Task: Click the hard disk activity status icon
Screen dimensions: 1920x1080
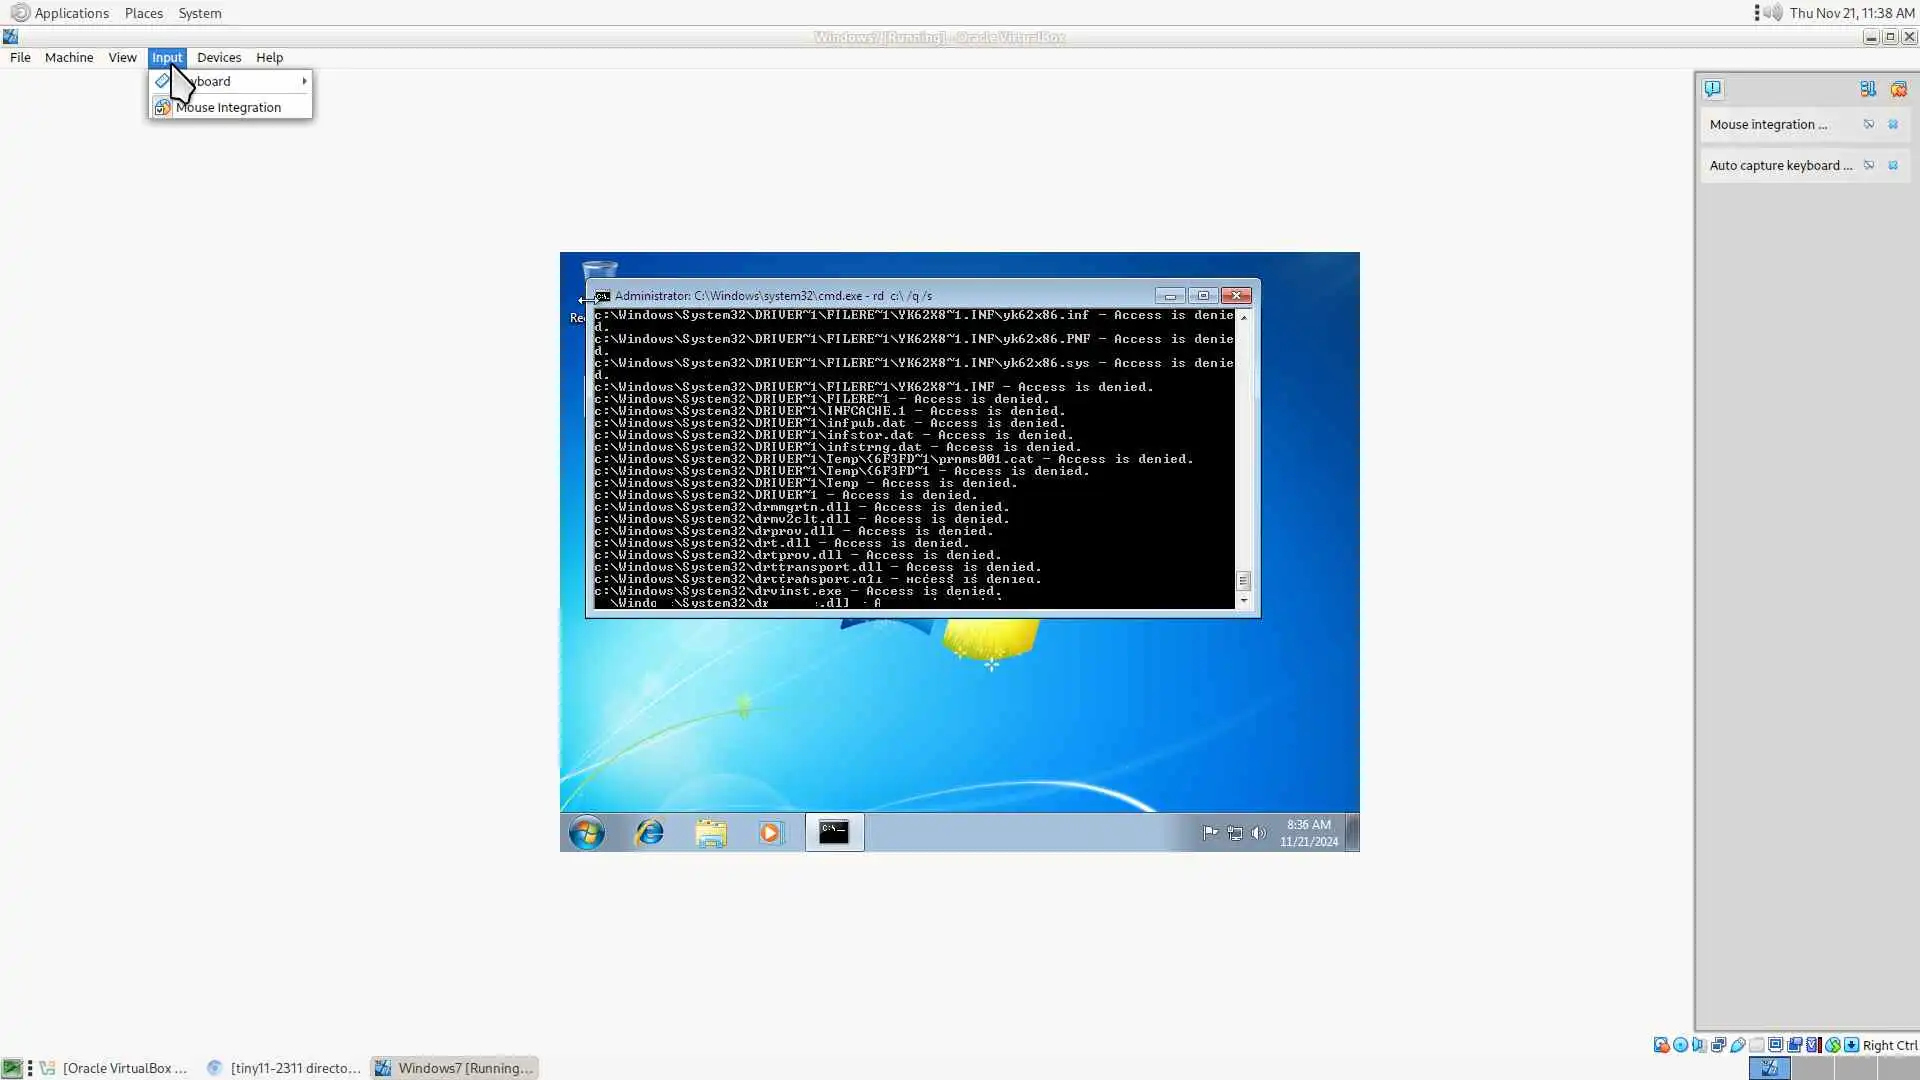Action: pyautogui.click(x=1661, y=1045)
